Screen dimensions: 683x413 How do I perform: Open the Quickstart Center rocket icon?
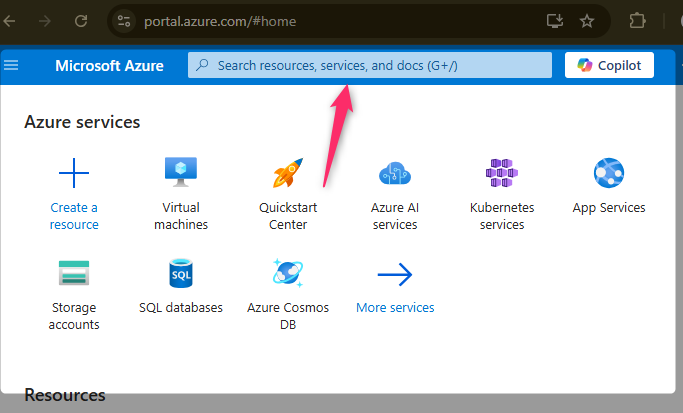287,173
